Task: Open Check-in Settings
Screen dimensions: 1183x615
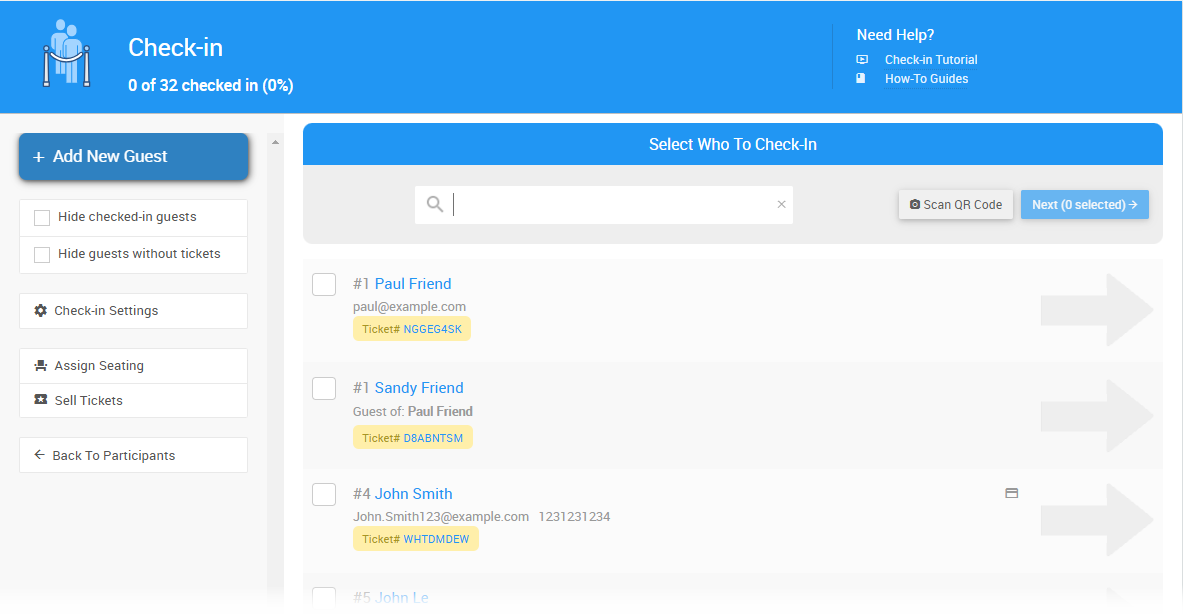Action: point(133,311)
